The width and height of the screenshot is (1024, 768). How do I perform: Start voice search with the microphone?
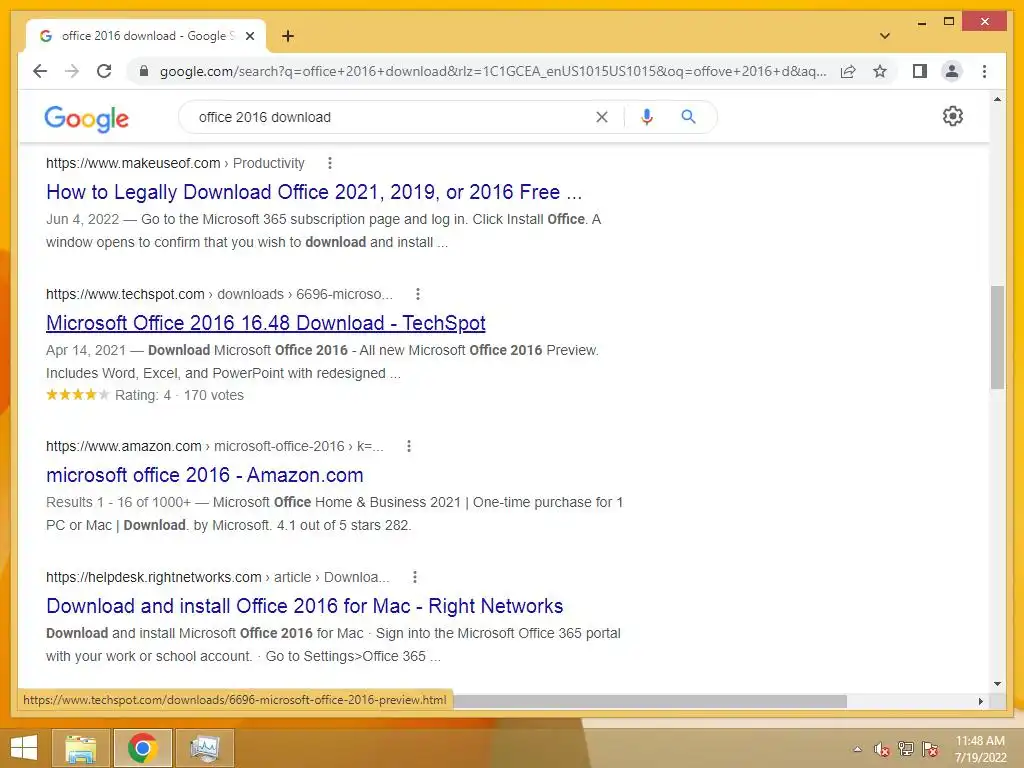647,117
